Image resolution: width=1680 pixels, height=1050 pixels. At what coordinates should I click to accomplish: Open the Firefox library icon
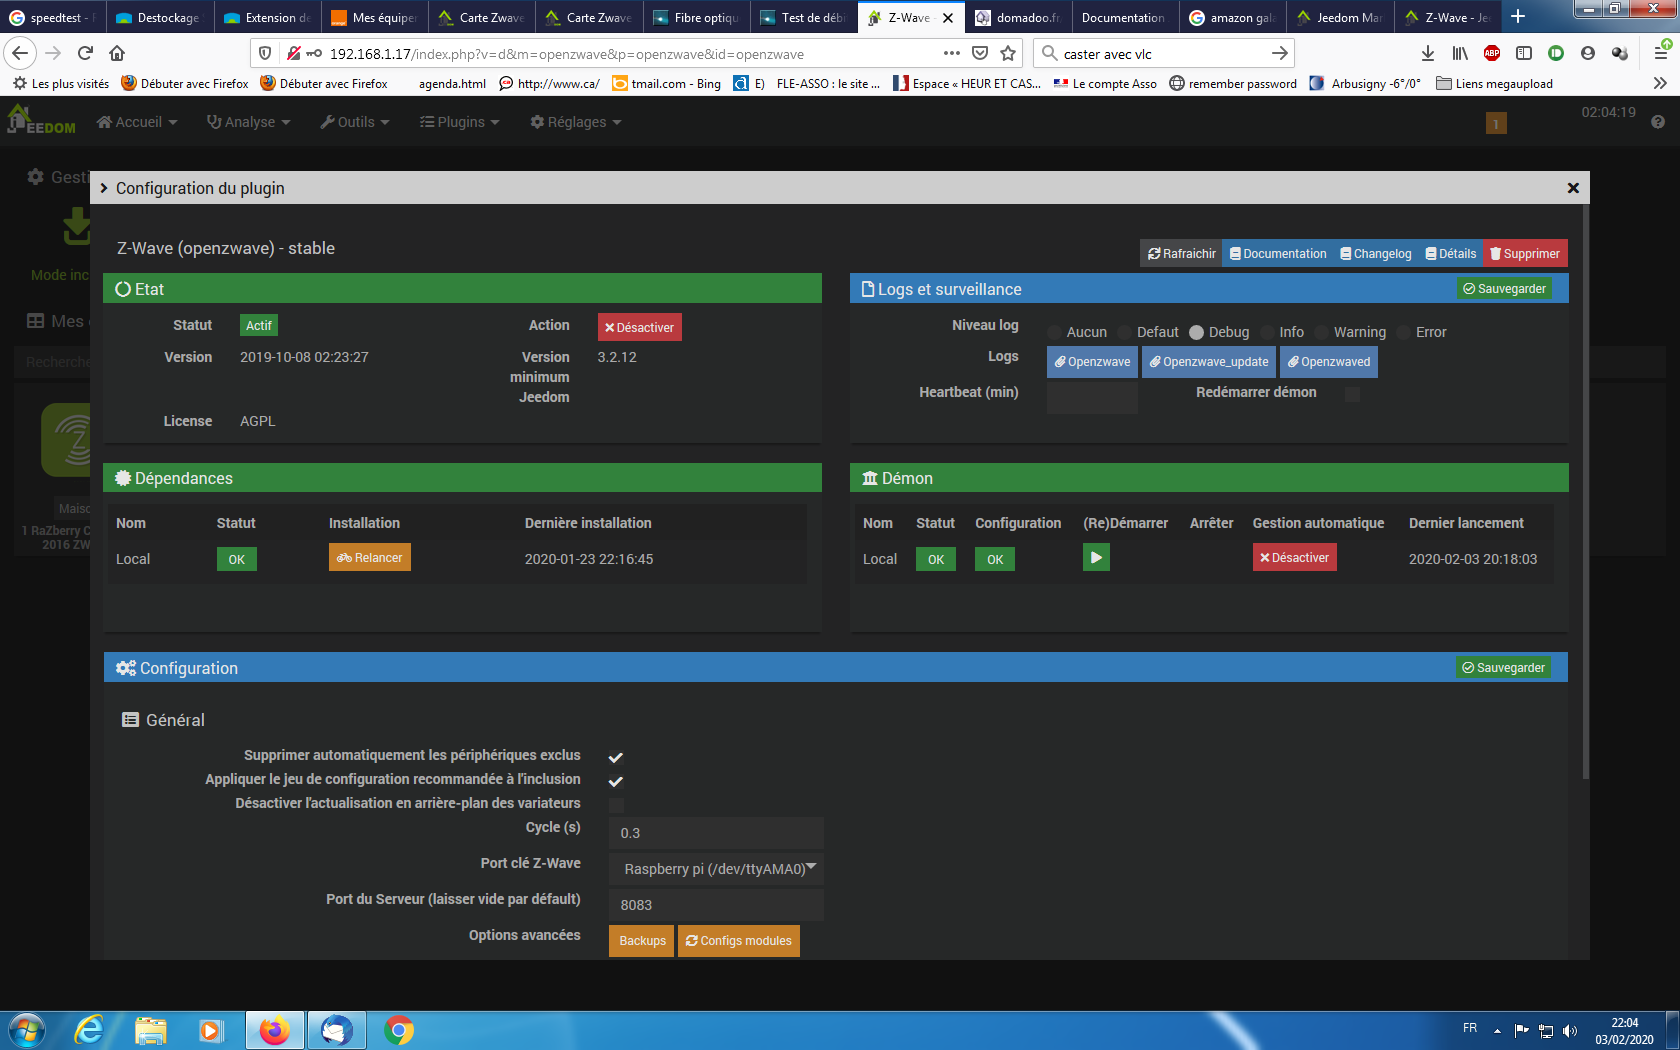pos(1460,53)
